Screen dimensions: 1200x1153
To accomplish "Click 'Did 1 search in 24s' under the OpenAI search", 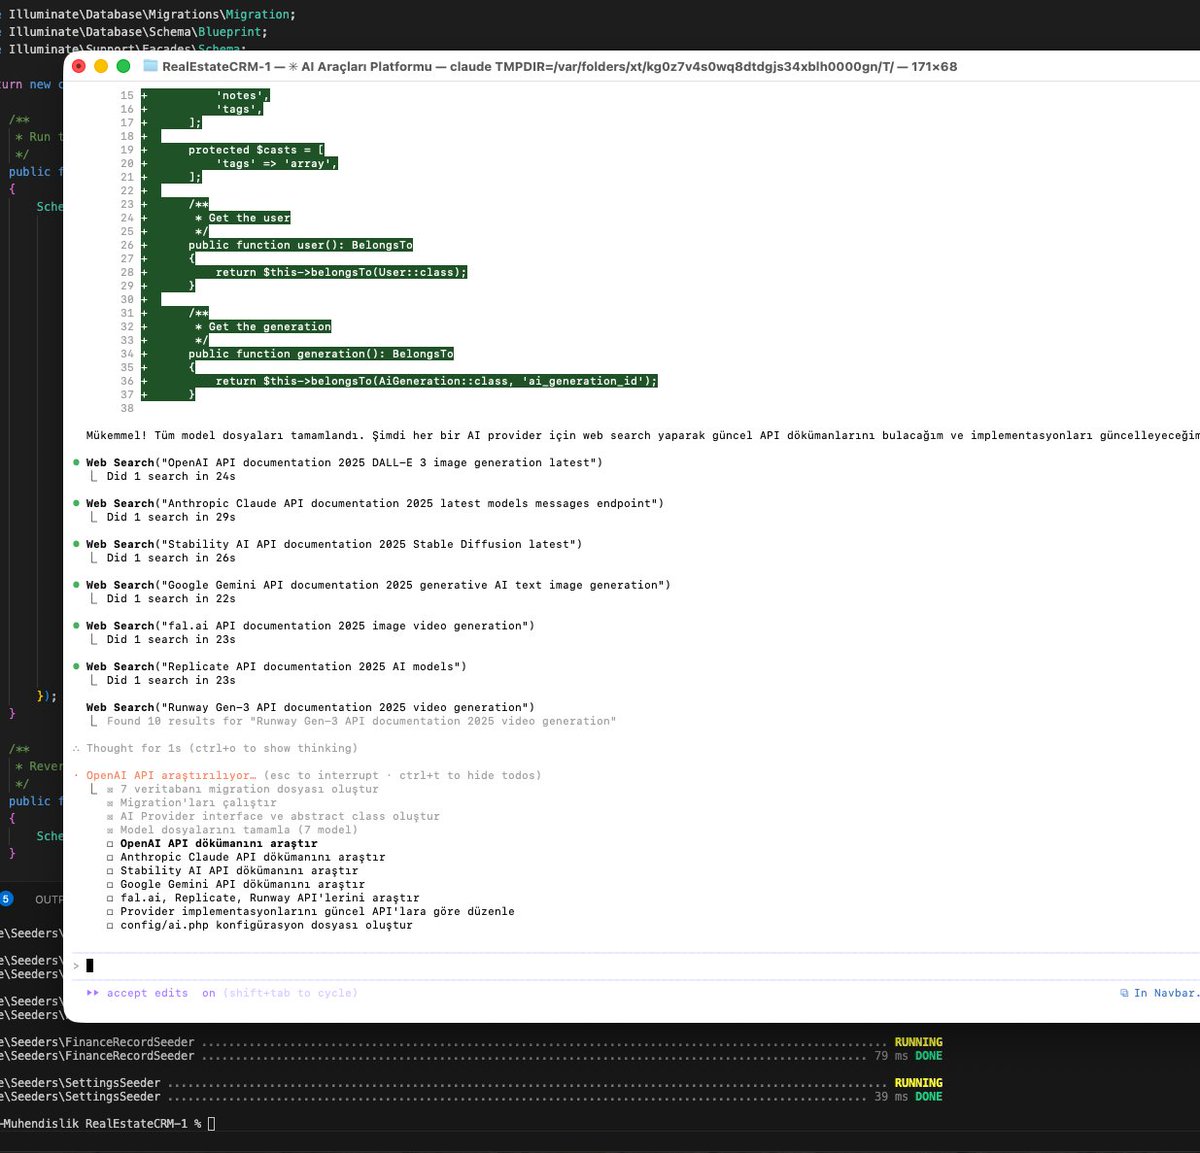I will (x=171, y=476).
